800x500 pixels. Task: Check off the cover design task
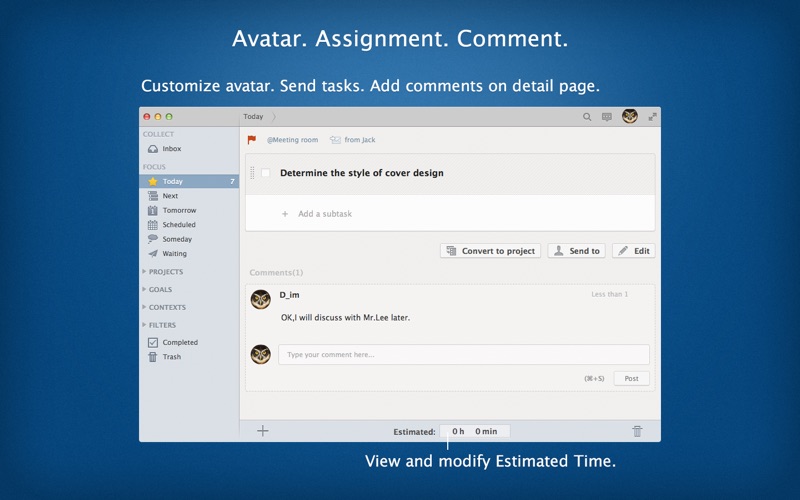266,173
